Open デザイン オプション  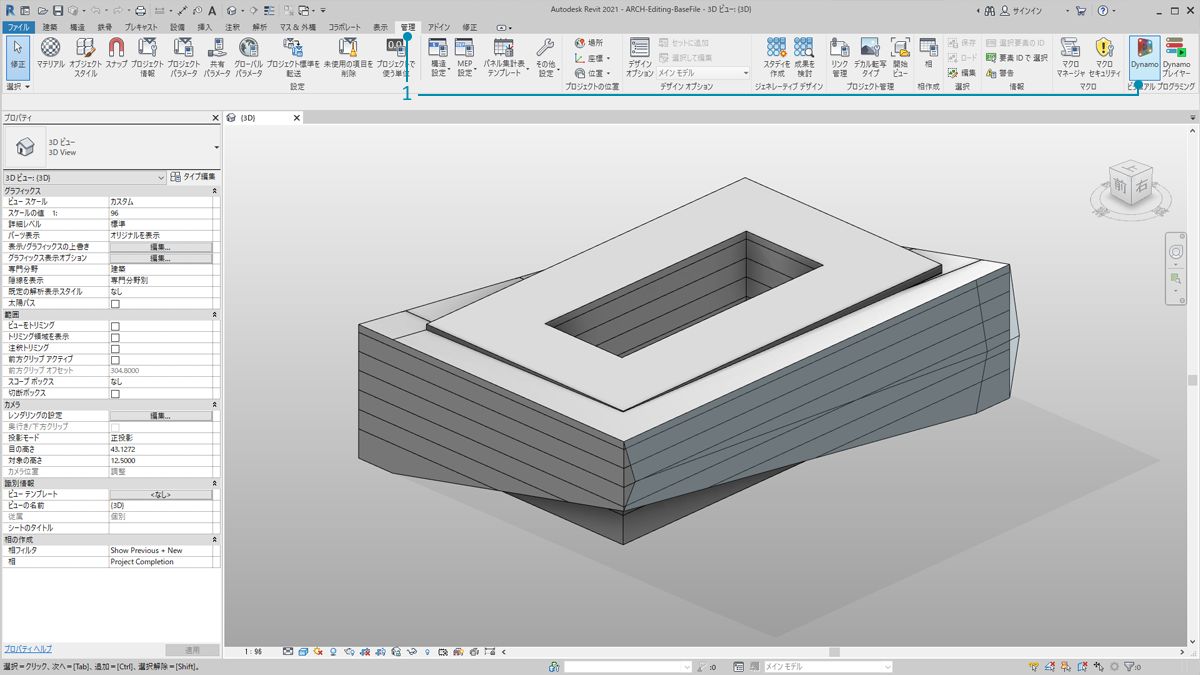point(640,57)
